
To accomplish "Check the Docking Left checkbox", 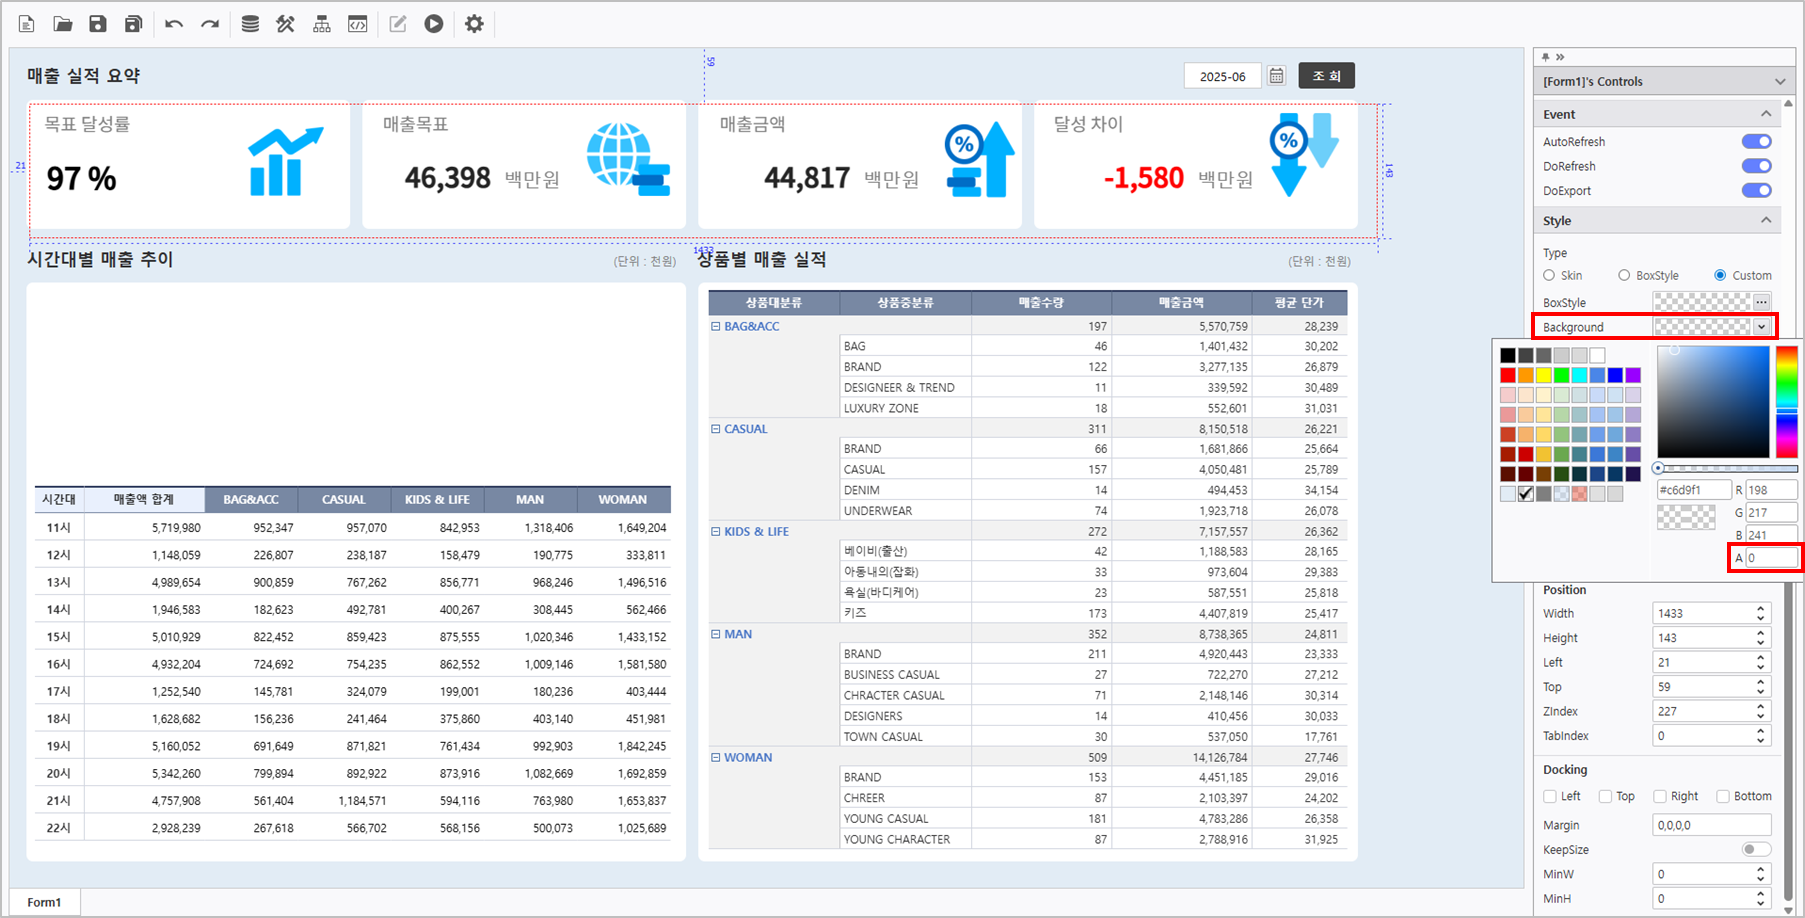I will tap(1550, 797).
